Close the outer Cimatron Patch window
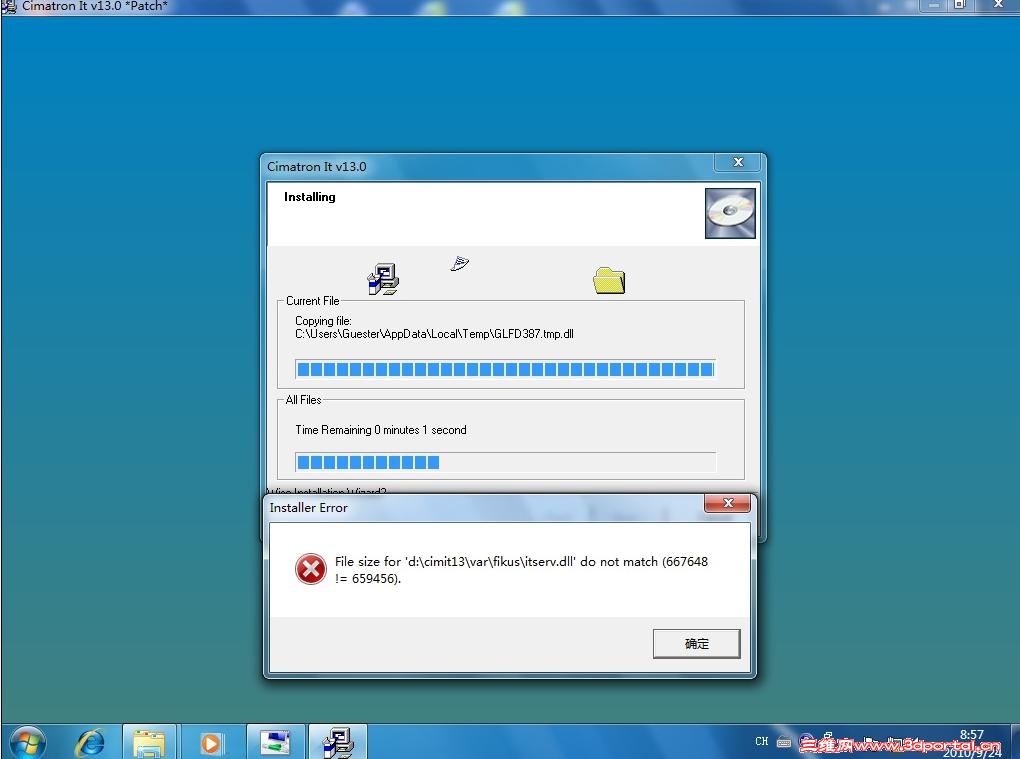Image resolution: width=1020 pixels, height=759 pixels. 998,5
